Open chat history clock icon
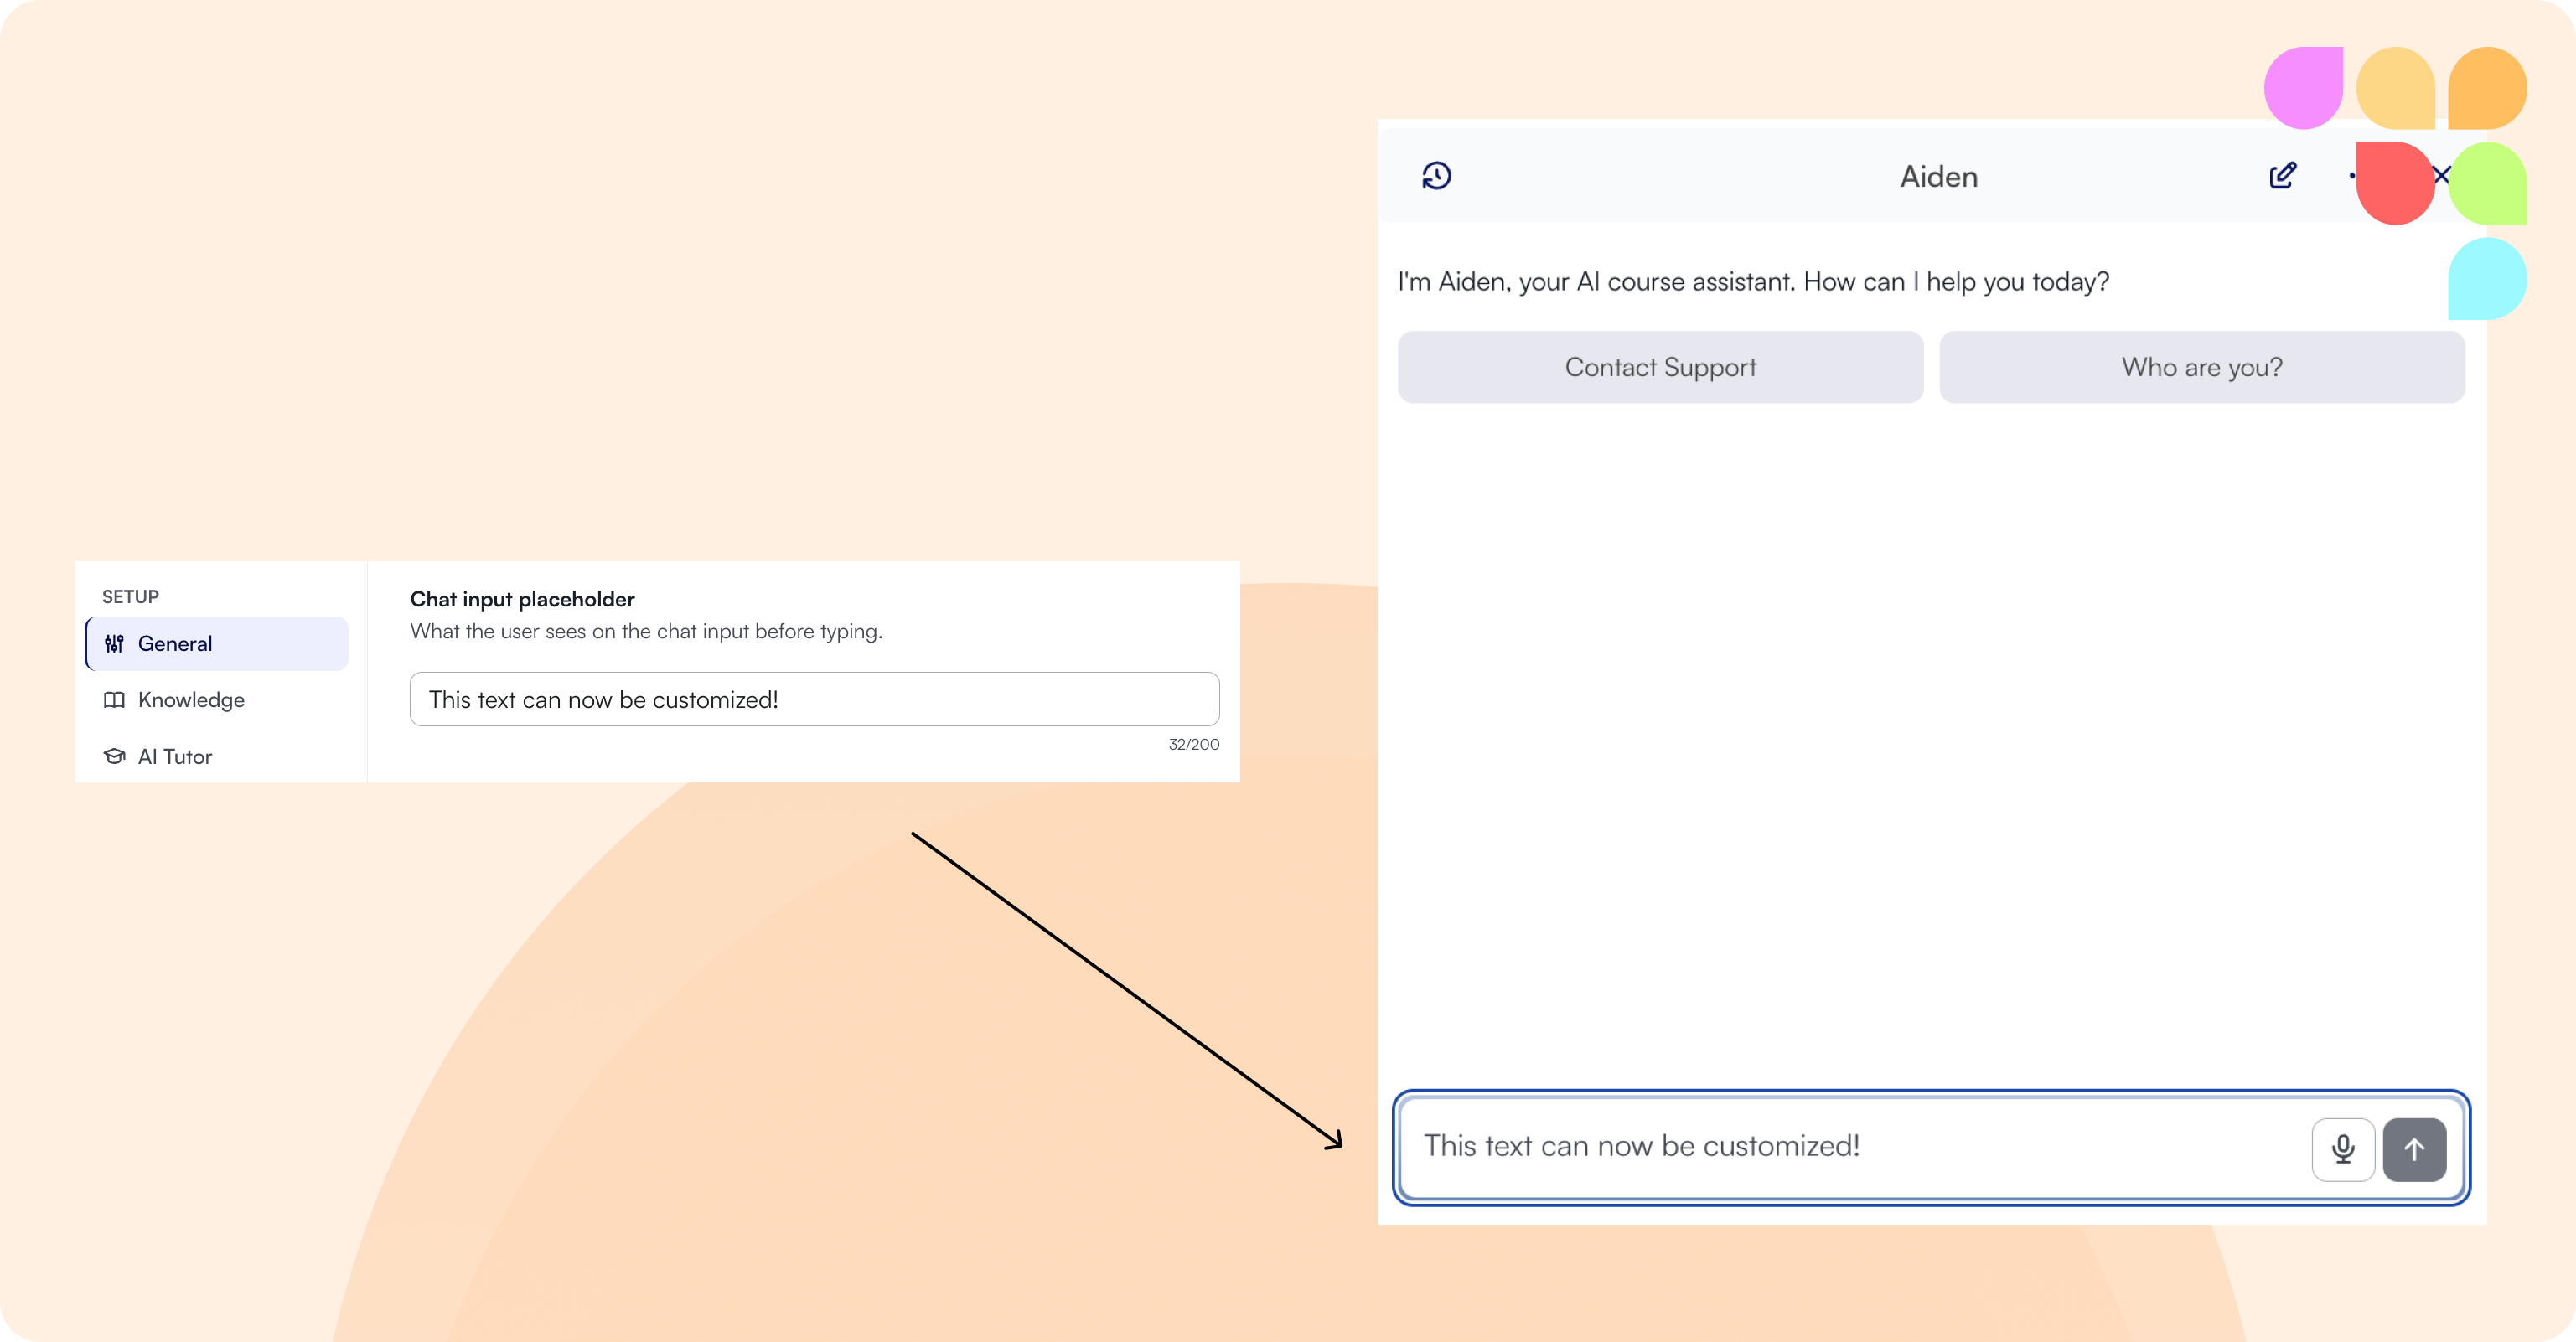The image size is (2576, 1342). 1436,176
